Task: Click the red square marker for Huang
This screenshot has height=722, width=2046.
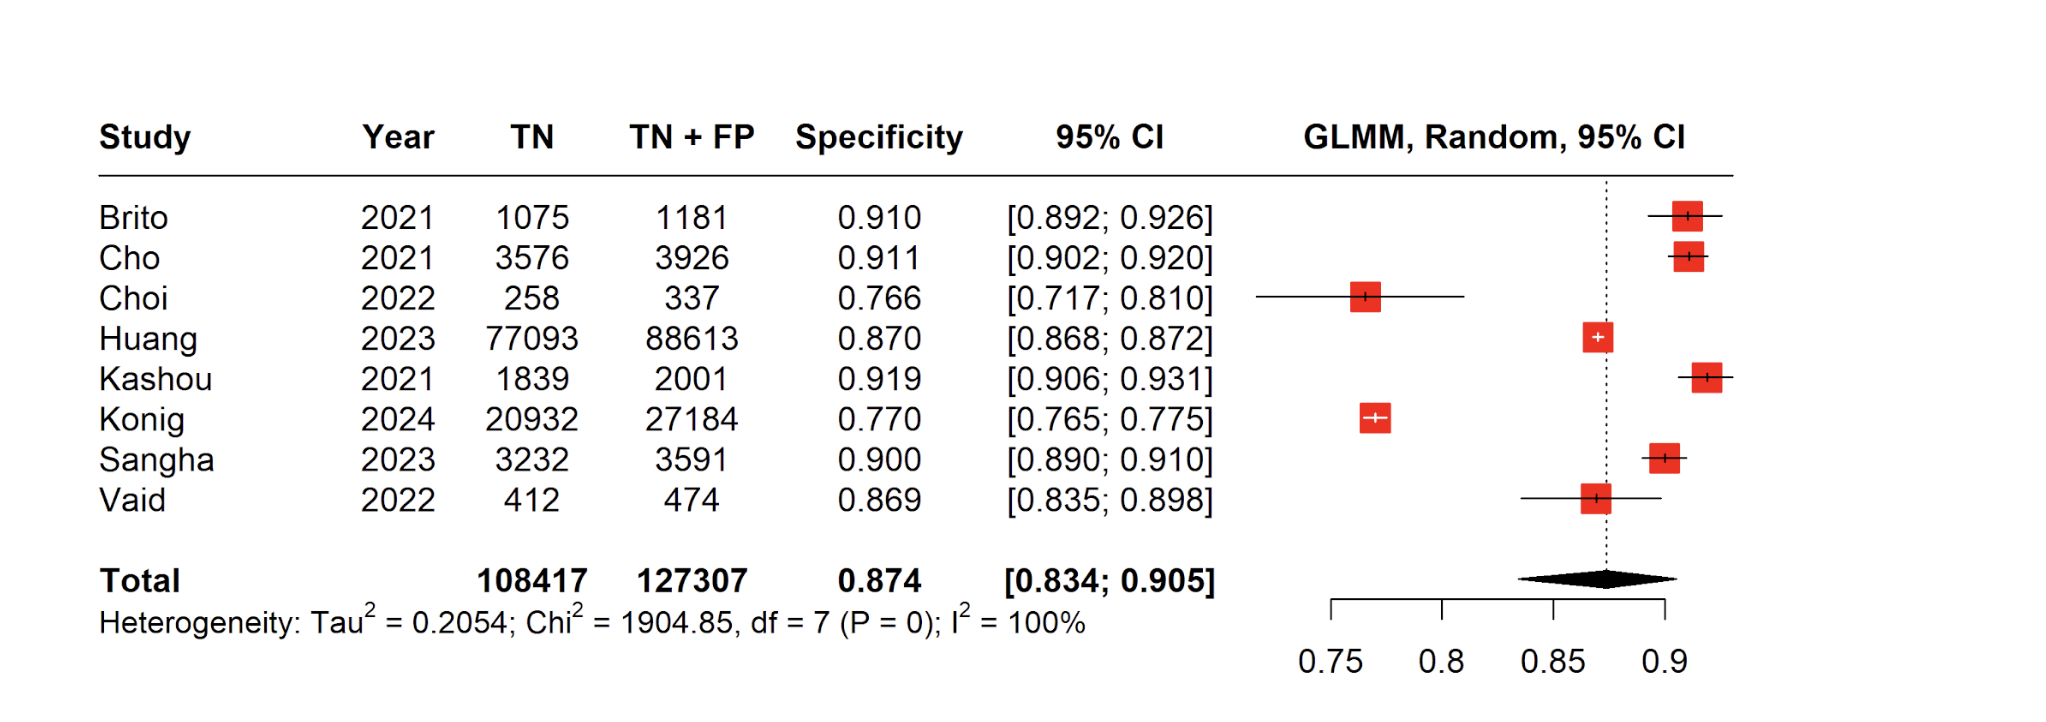Action: 1598,338
